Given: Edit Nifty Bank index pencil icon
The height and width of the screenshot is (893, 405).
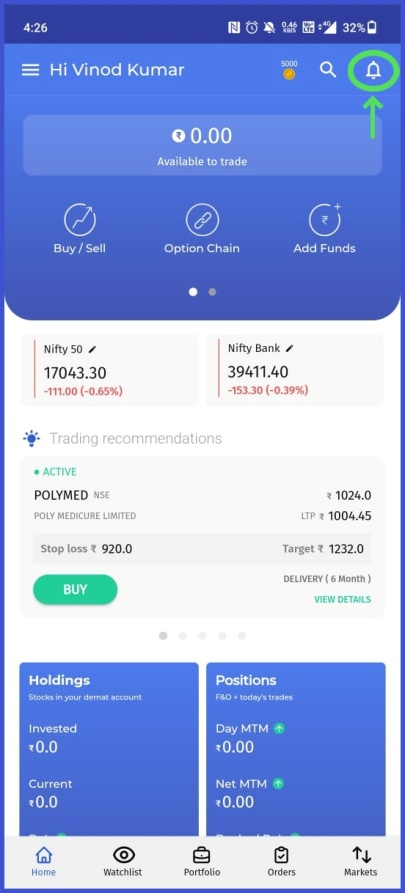Looking at the screenshot, I should point(289,348).
